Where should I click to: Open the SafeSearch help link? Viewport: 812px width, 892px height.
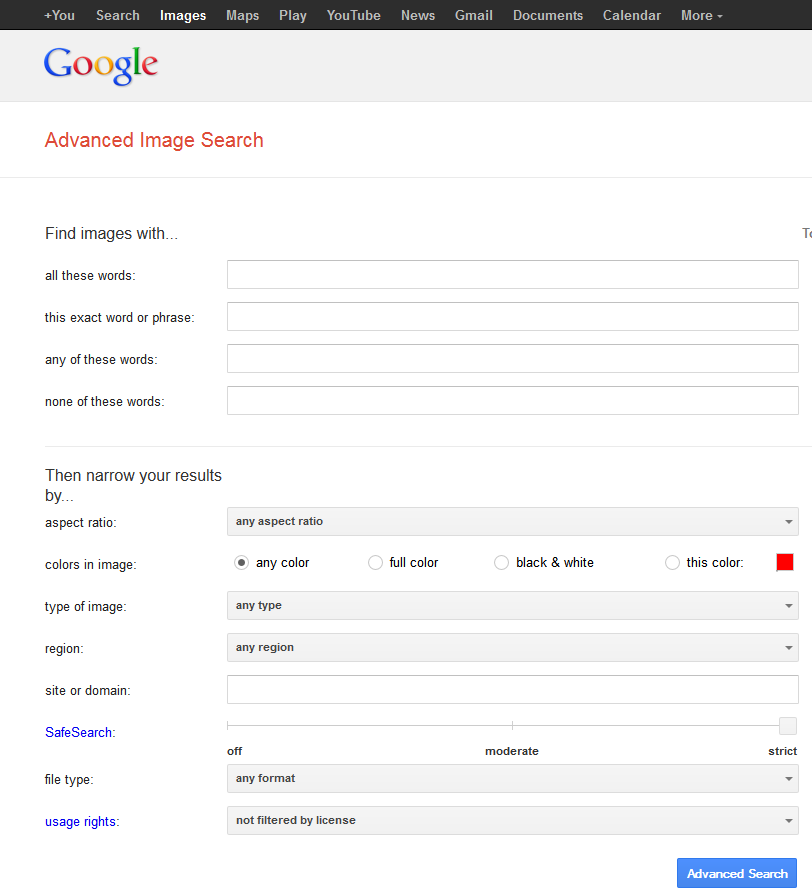[x=79, y=733]
